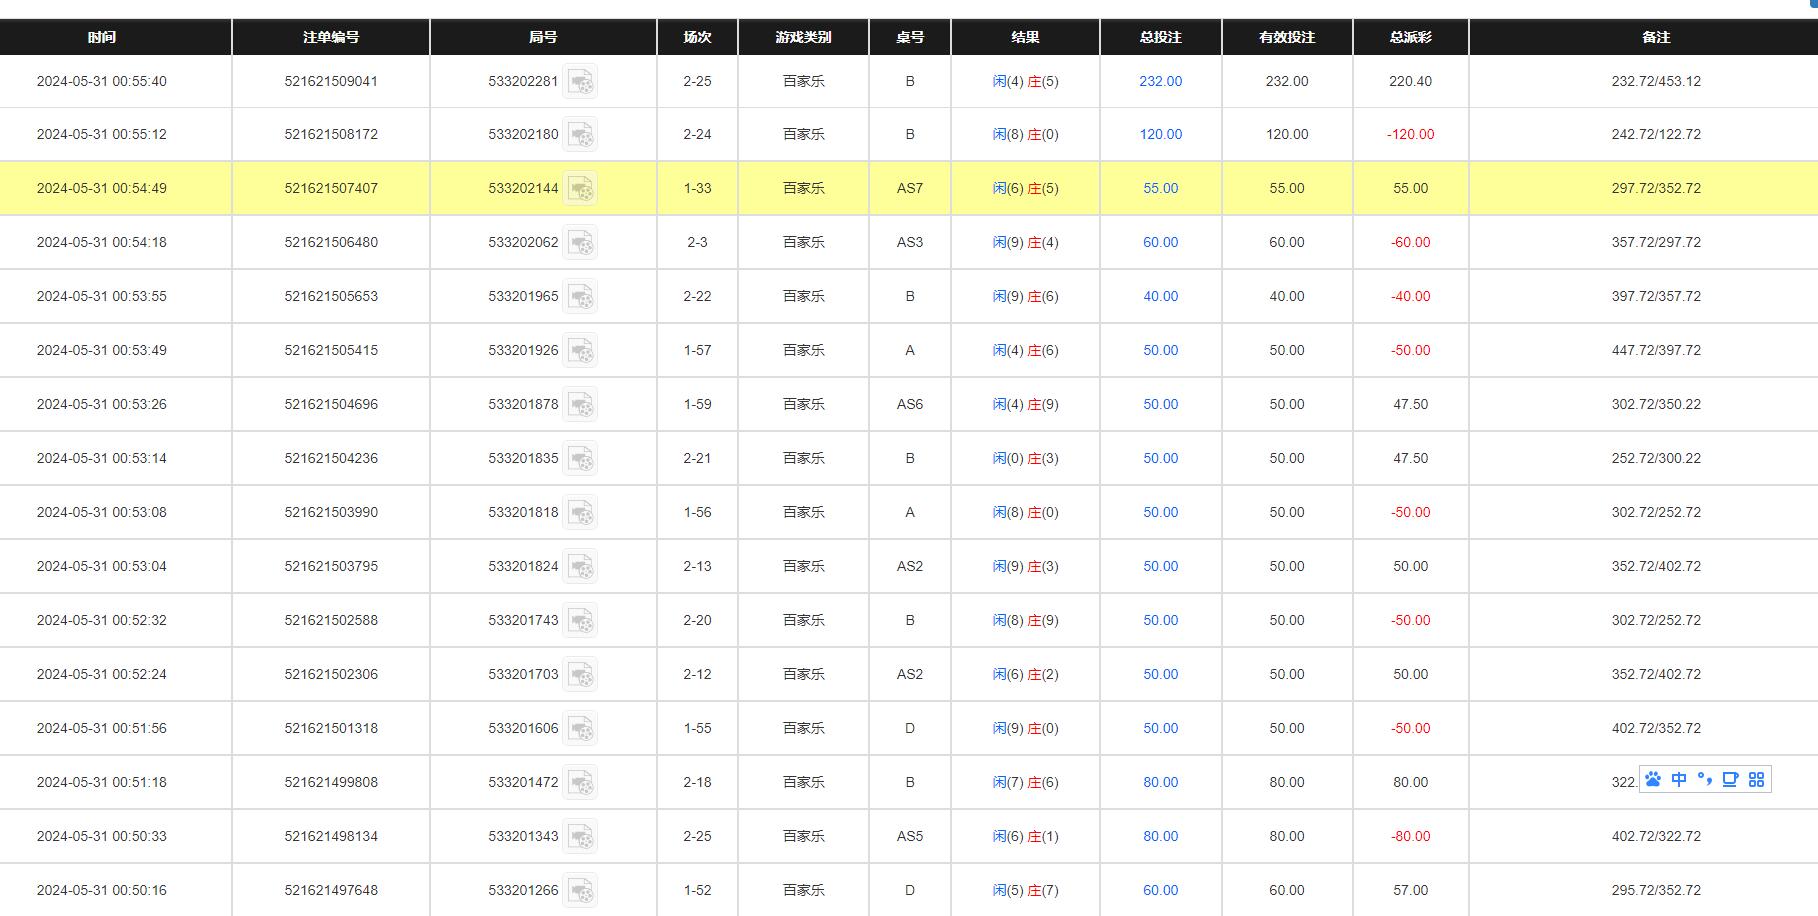Select the row with order number 521621497648
Image resolution: width=1818 pixels, height=916 pixels.
click(331, 890)
